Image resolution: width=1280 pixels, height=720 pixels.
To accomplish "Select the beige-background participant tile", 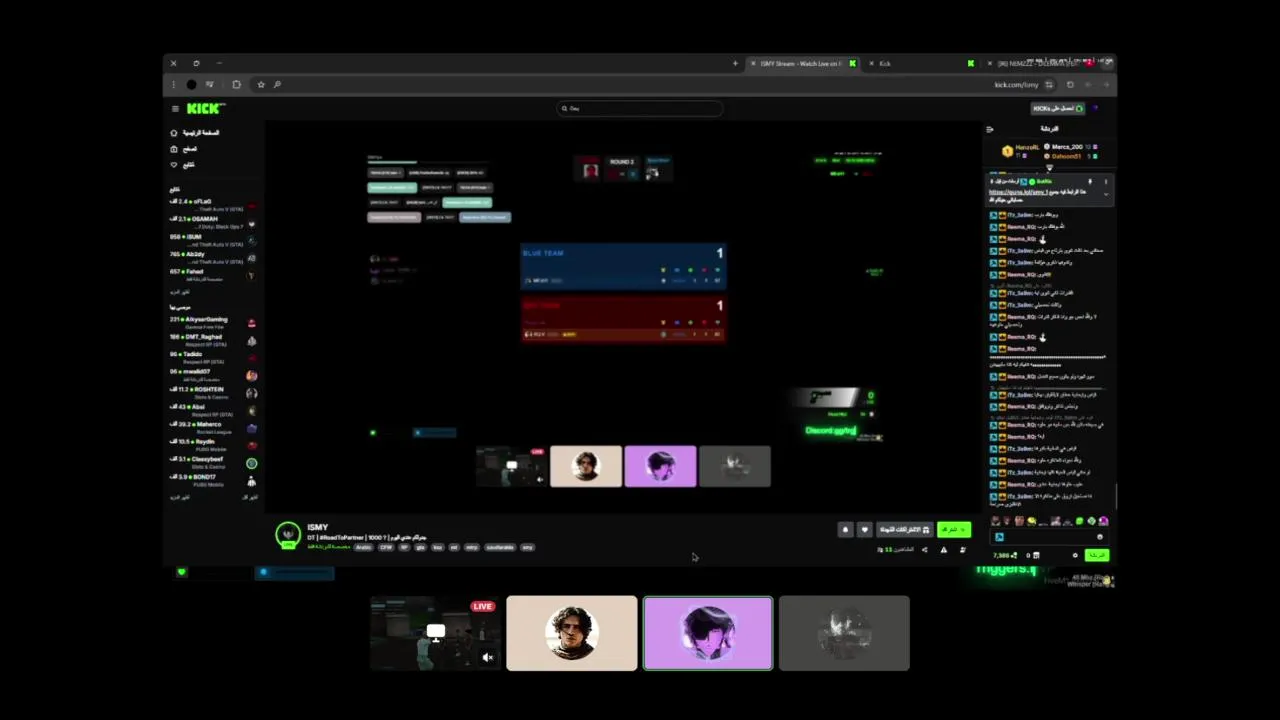I will (x=571, y=633).
